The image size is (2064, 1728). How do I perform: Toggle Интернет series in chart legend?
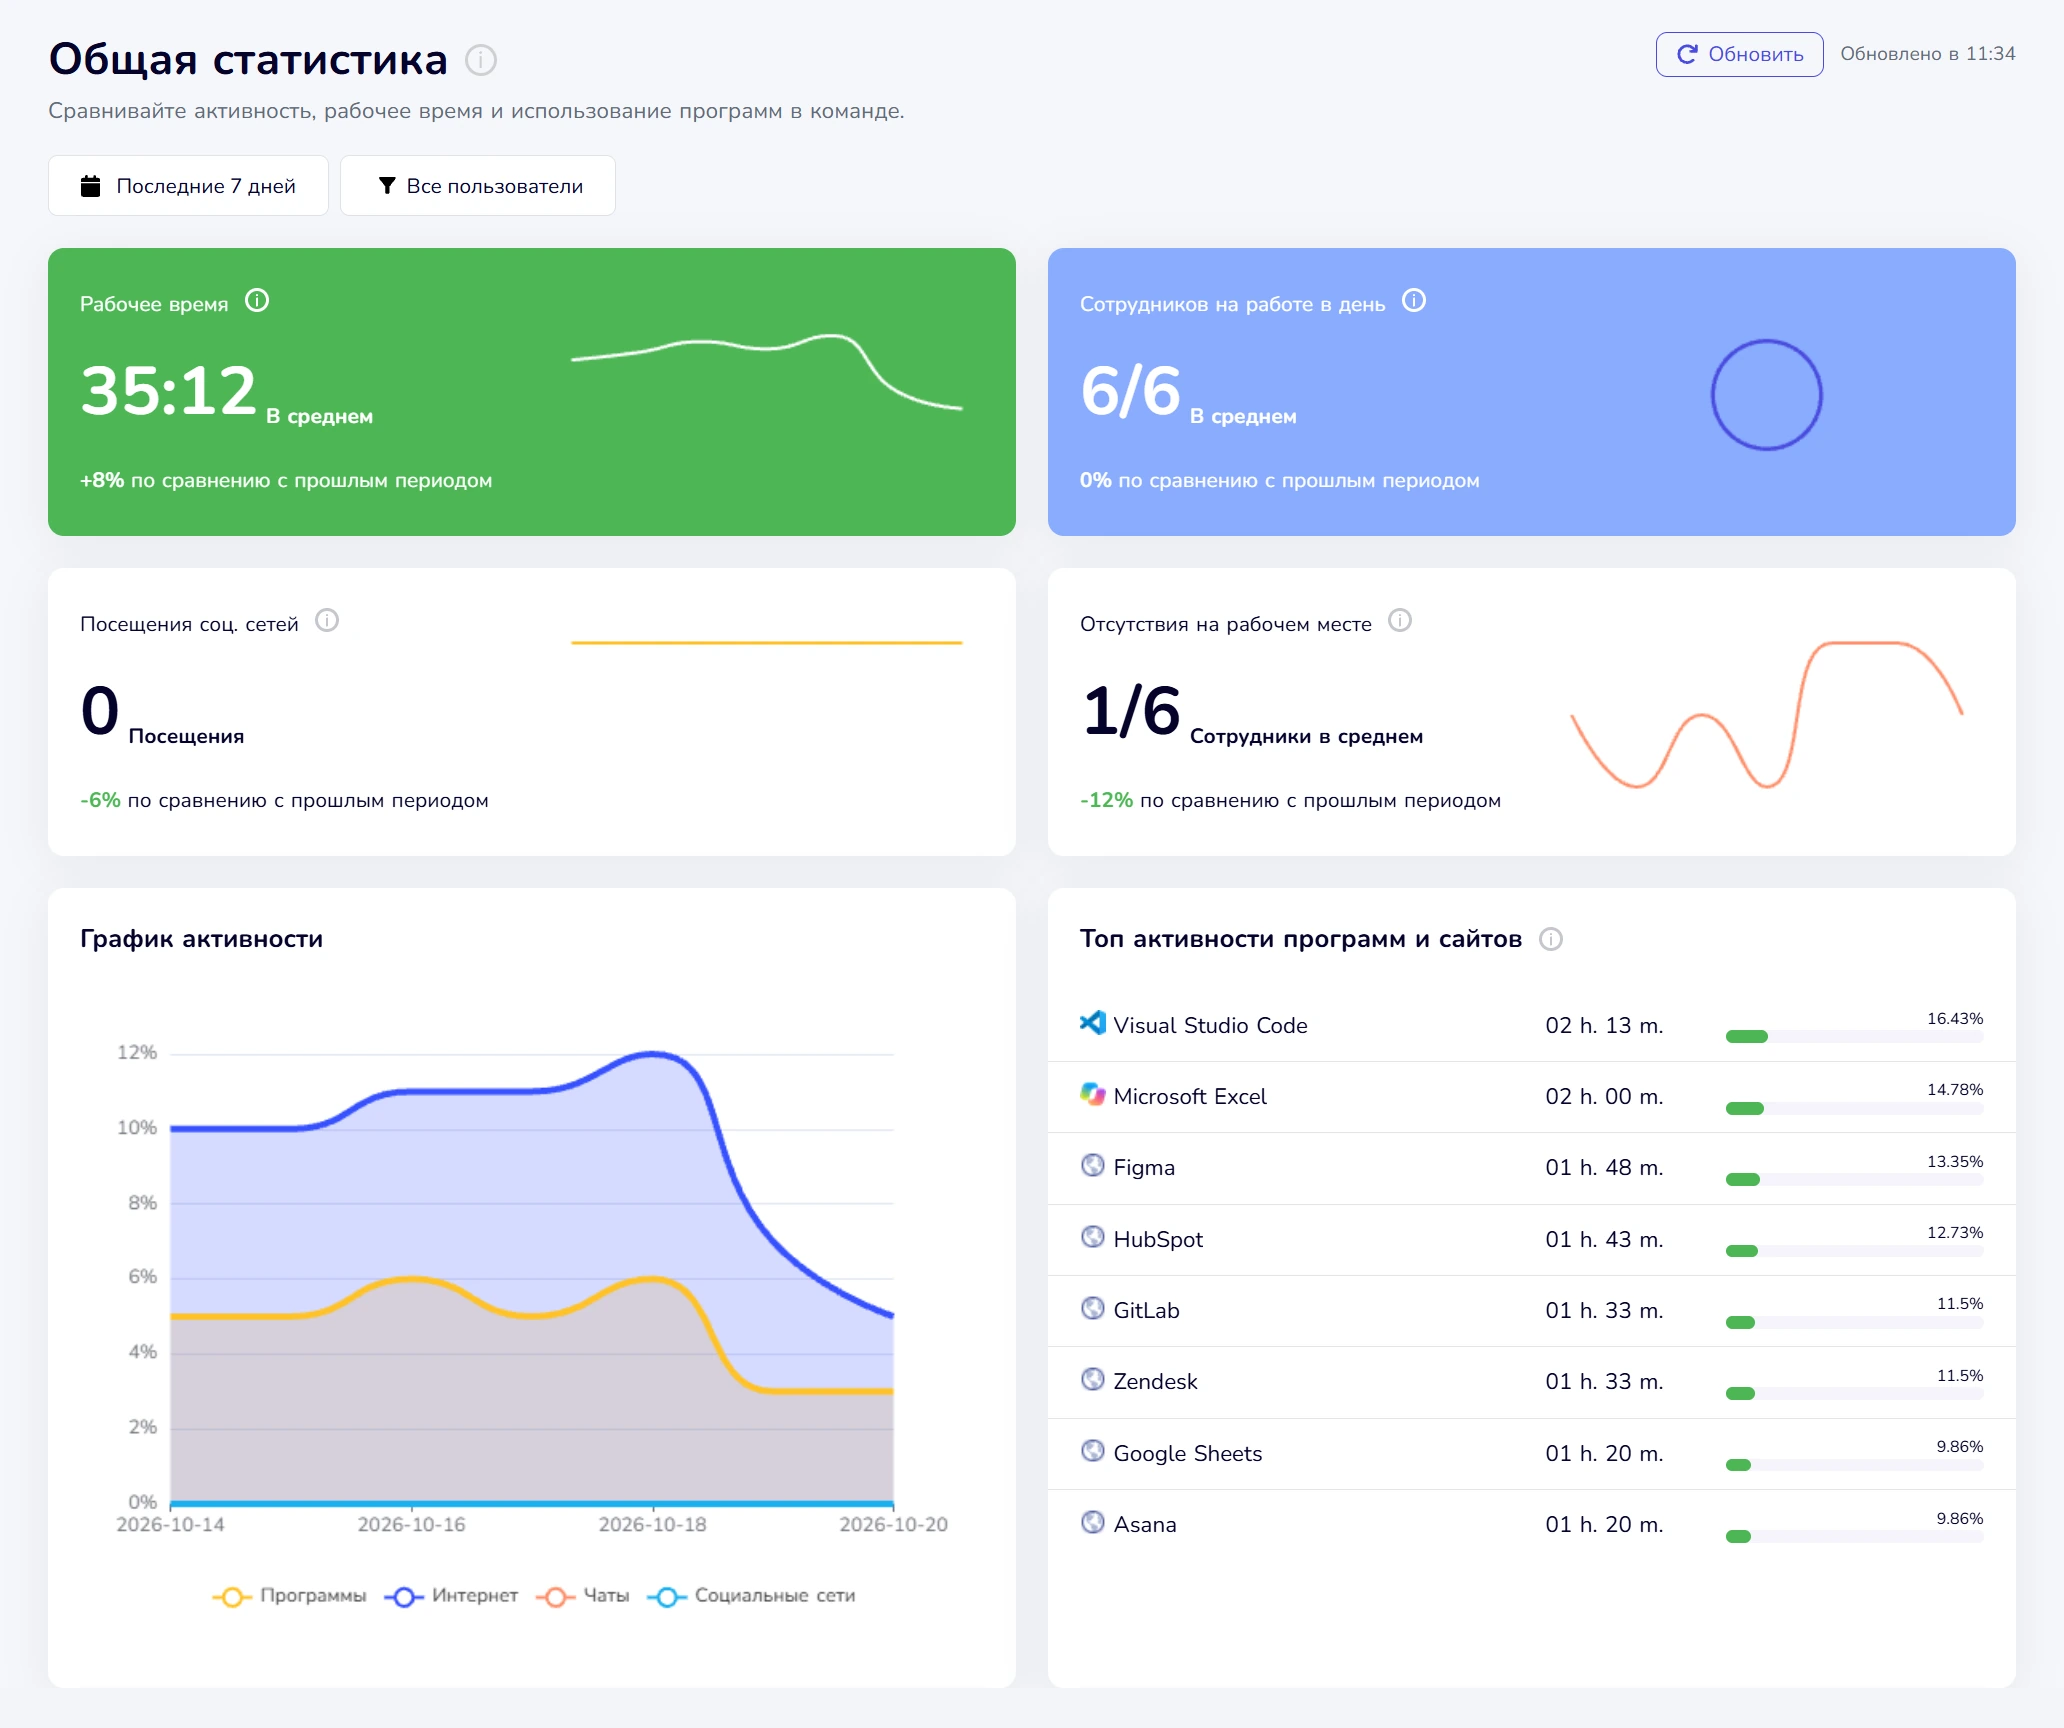click(451, 1596)
